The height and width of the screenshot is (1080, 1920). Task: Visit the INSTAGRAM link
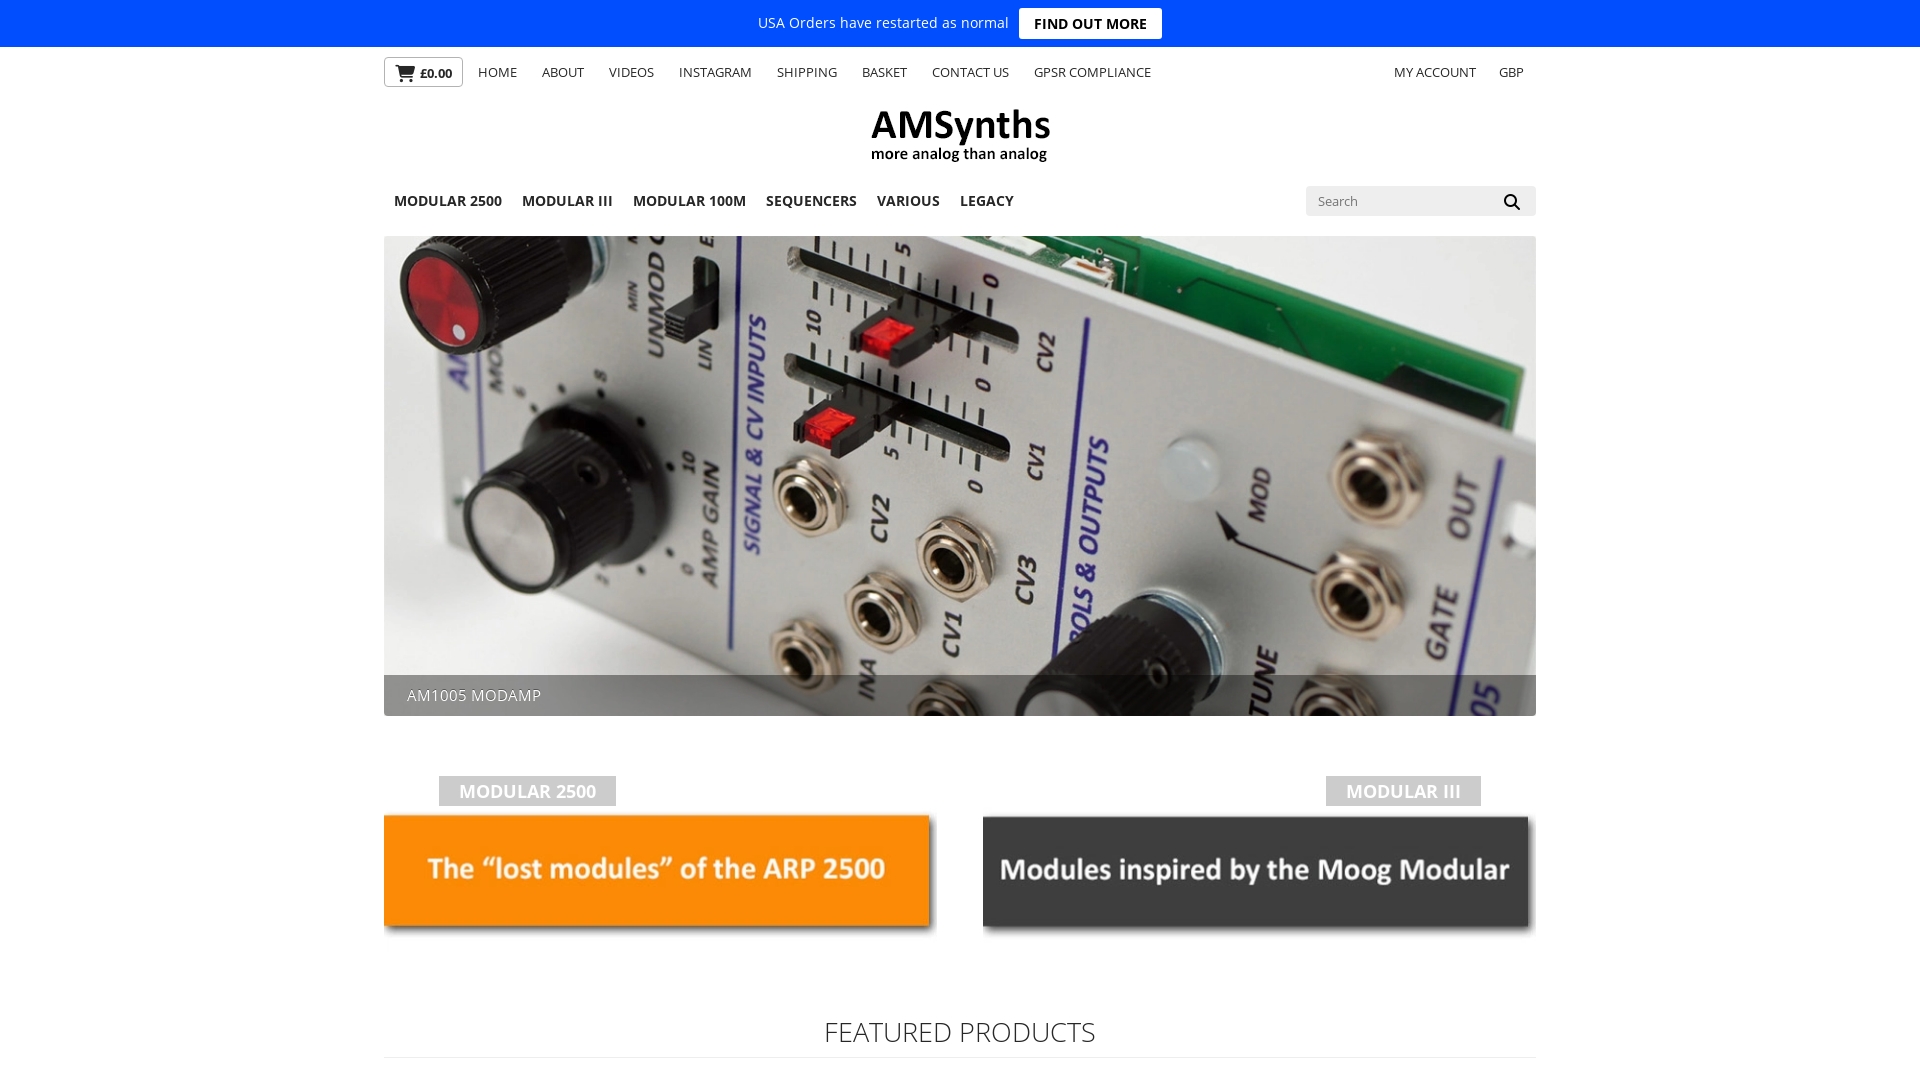click(715, 72)
